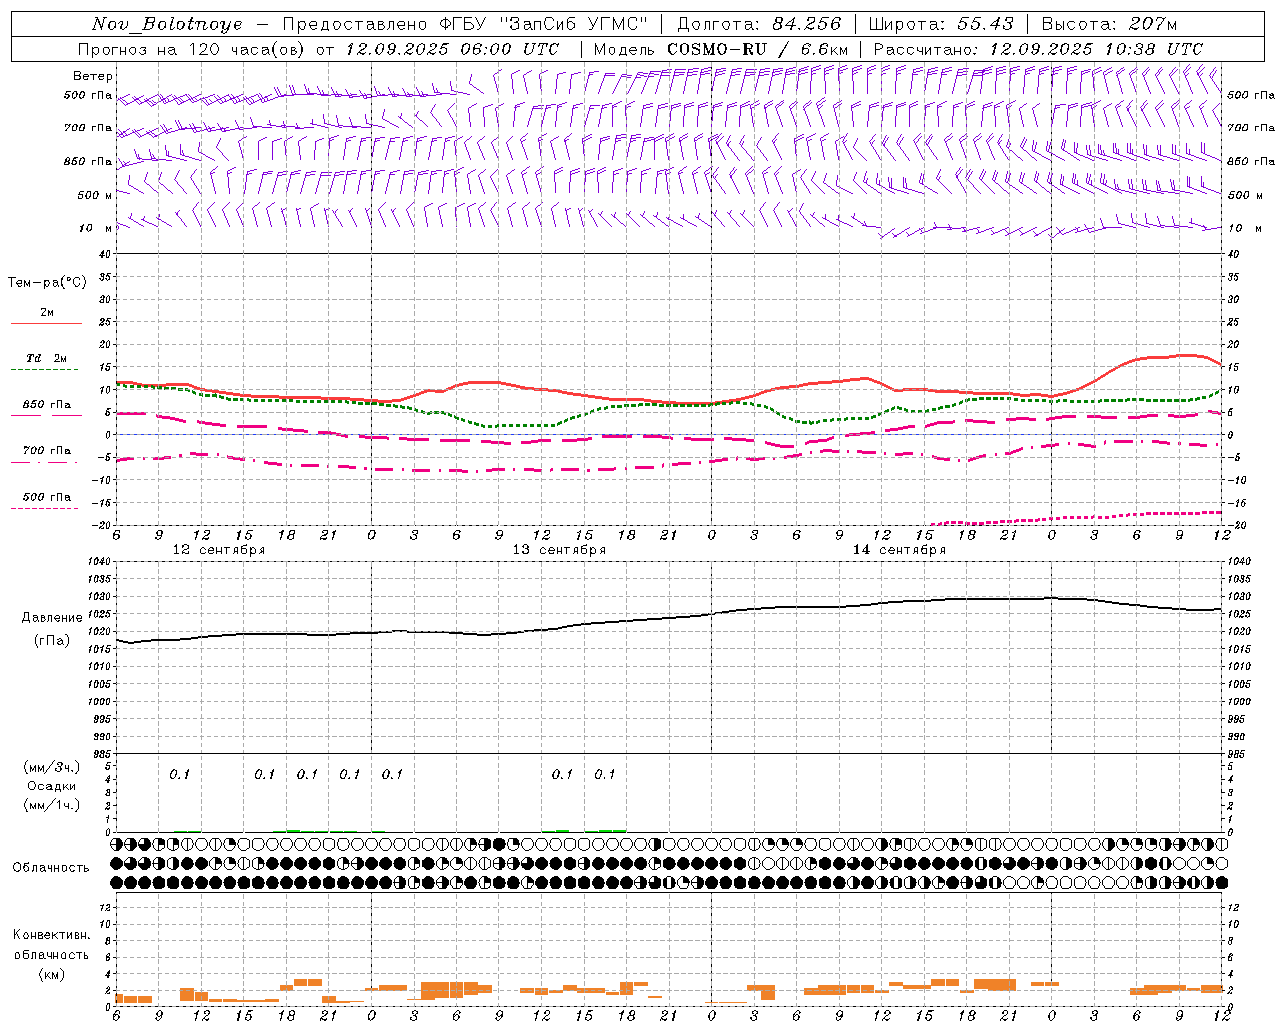The image size is (1280, 1024).
Task: Click the Тем-ра(°C) panel label
Action: (47, 283)
